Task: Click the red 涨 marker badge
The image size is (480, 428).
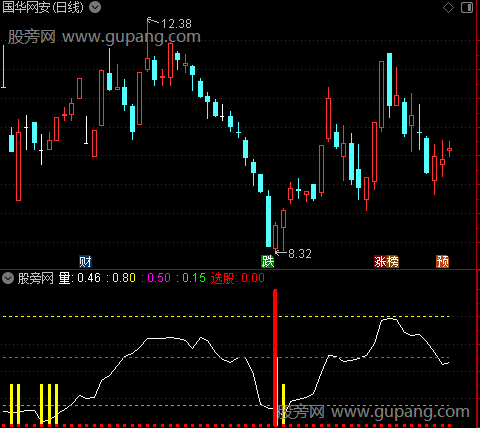Action: 380,262
